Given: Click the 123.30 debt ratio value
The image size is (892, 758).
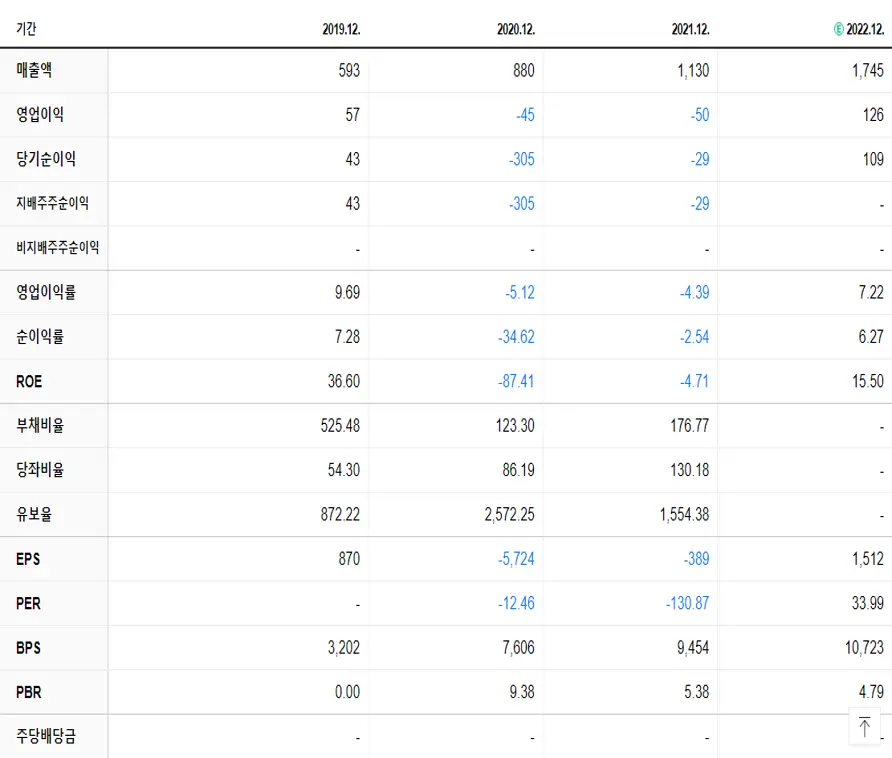Looking at the screenshot, I should (515, 425).
